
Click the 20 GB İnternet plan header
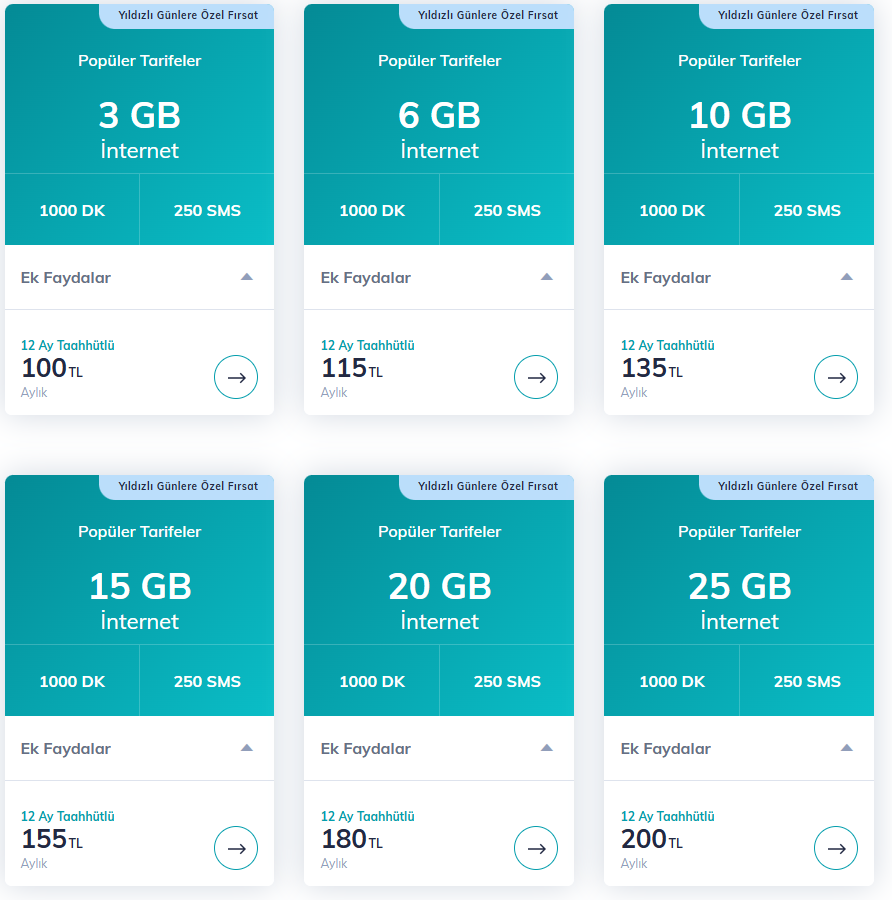coord(440,601)
